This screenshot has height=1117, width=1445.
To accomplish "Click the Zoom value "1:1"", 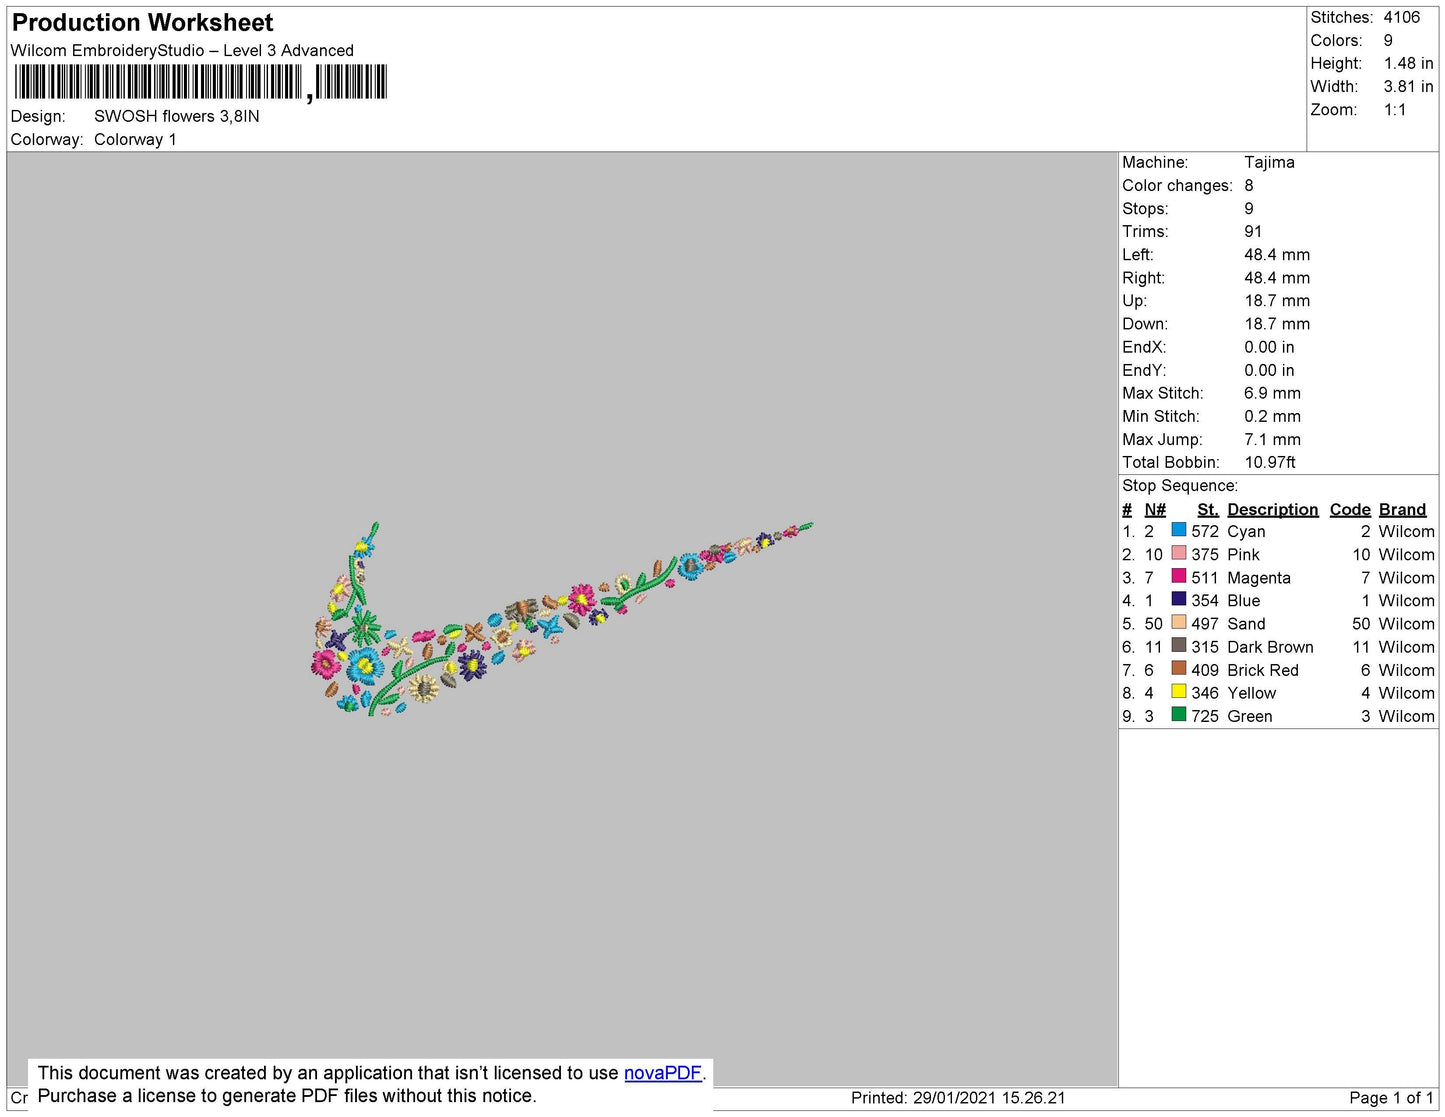I will tap(1395, 110).
